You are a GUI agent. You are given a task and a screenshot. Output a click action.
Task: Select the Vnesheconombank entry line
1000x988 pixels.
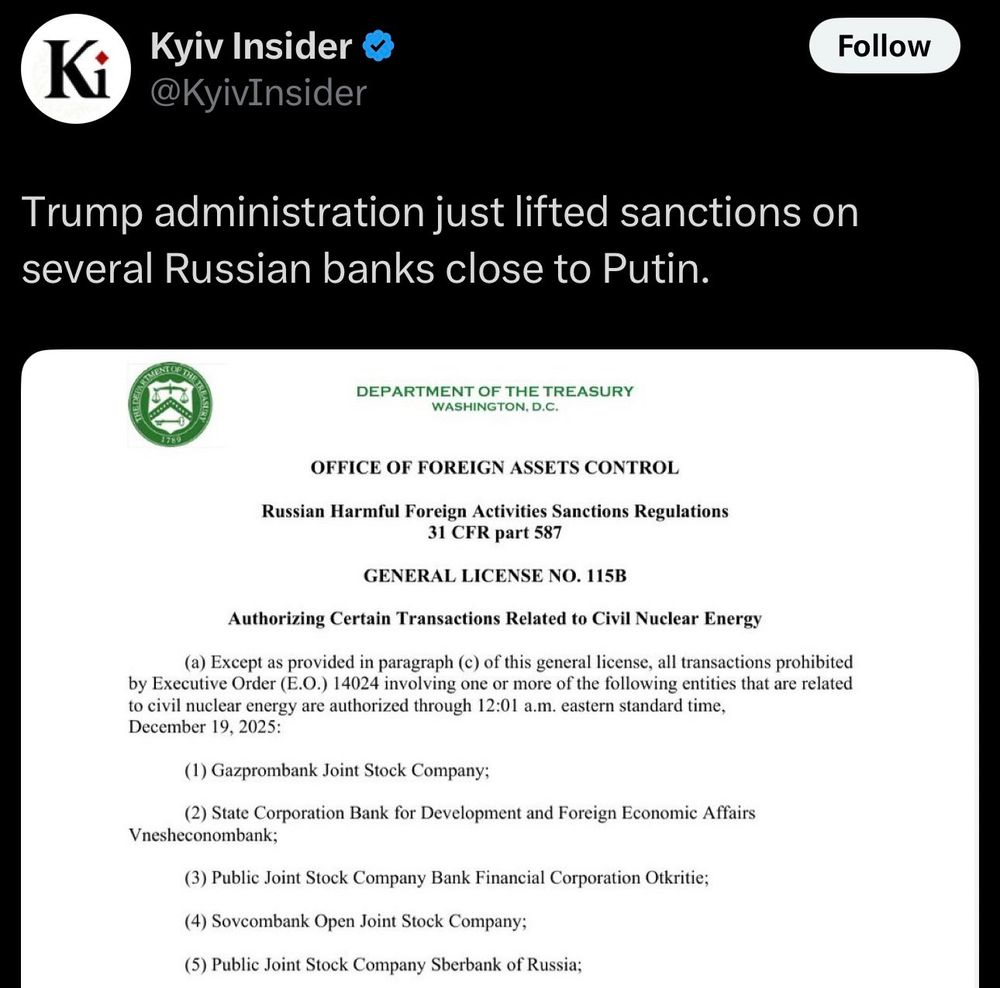[442, 823]
